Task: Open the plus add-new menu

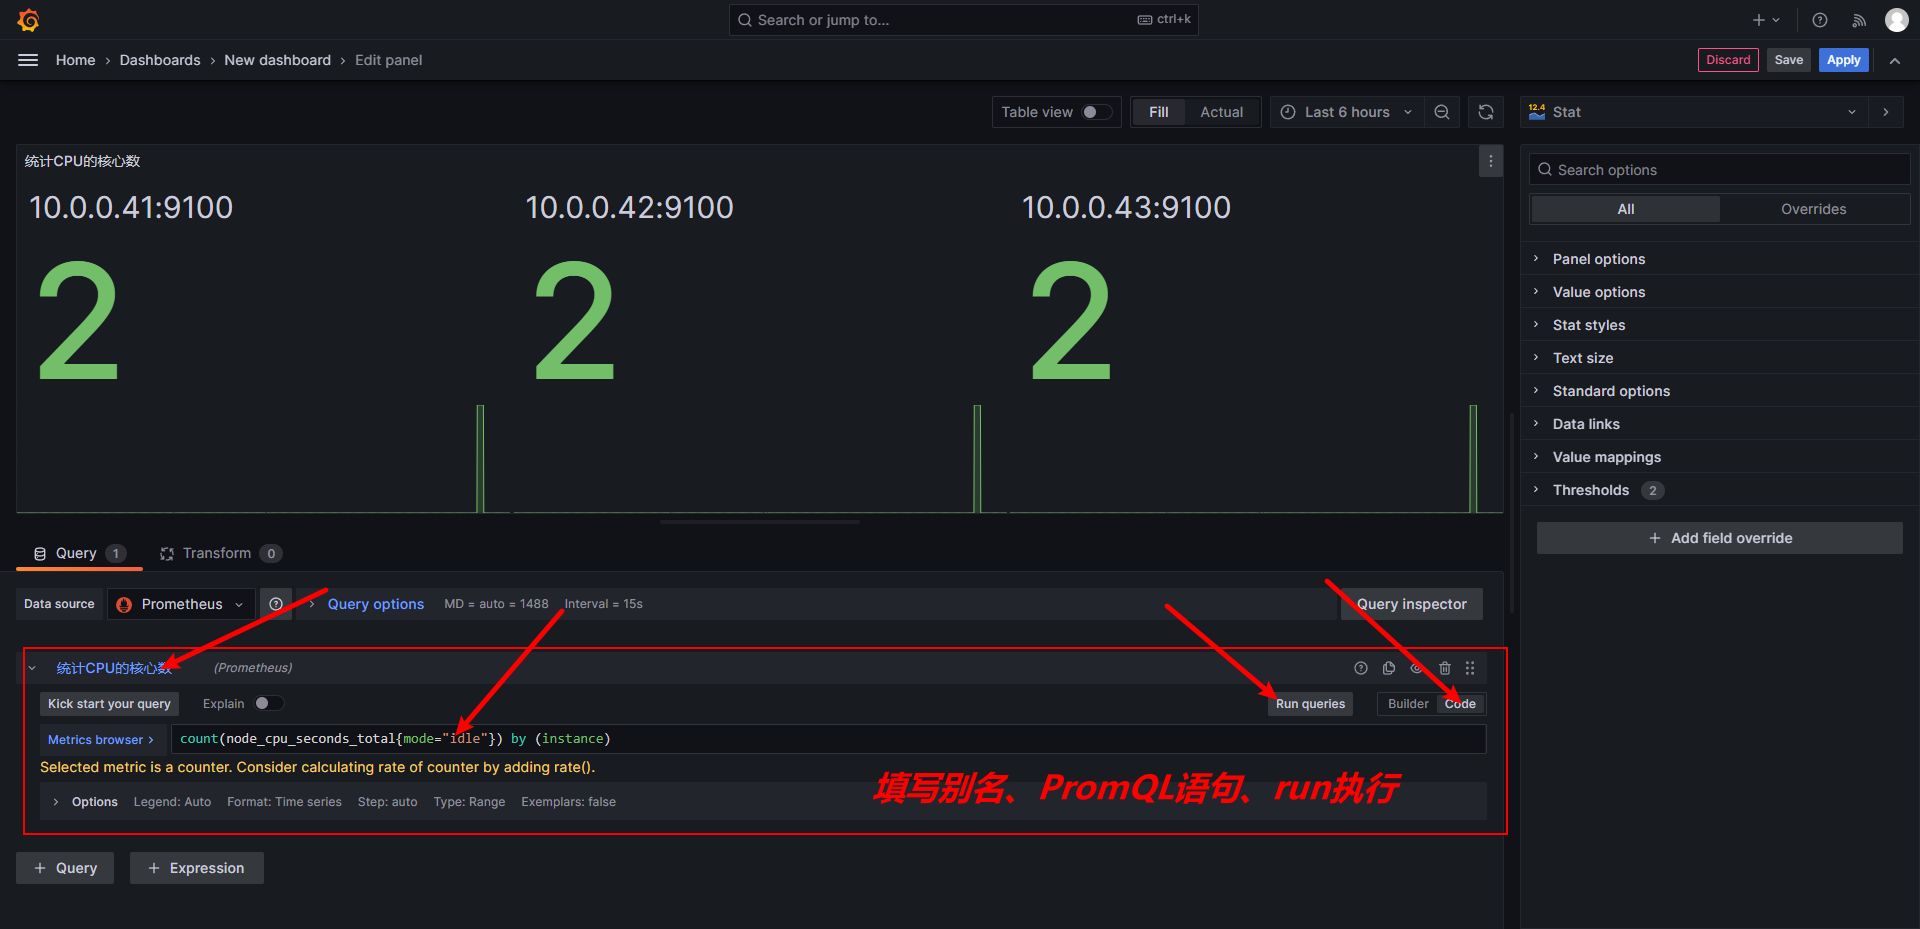Action: pos(1766,20)
